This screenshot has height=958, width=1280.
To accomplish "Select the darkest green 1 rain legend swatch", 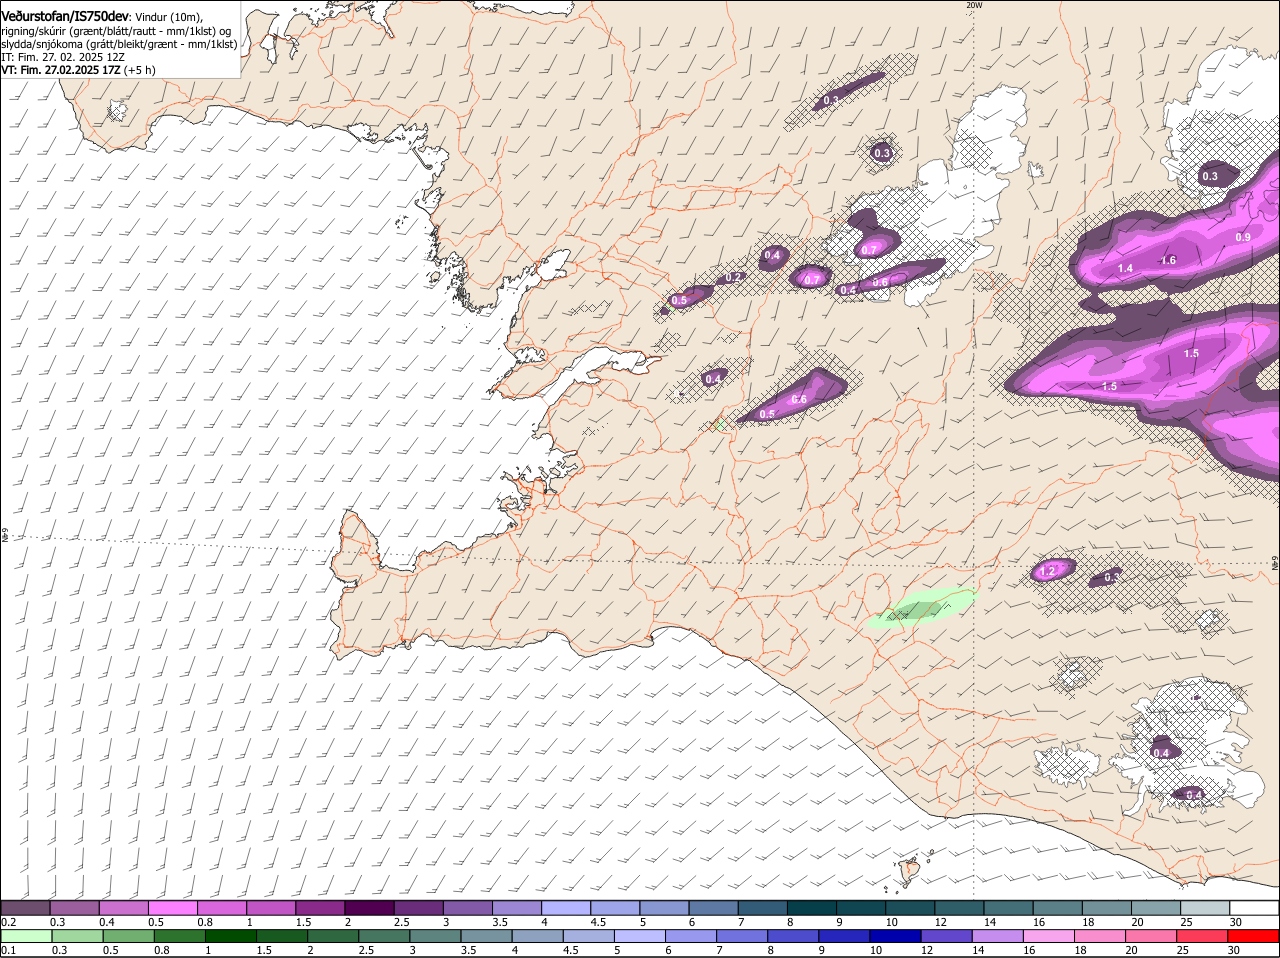I will point(231,936).
